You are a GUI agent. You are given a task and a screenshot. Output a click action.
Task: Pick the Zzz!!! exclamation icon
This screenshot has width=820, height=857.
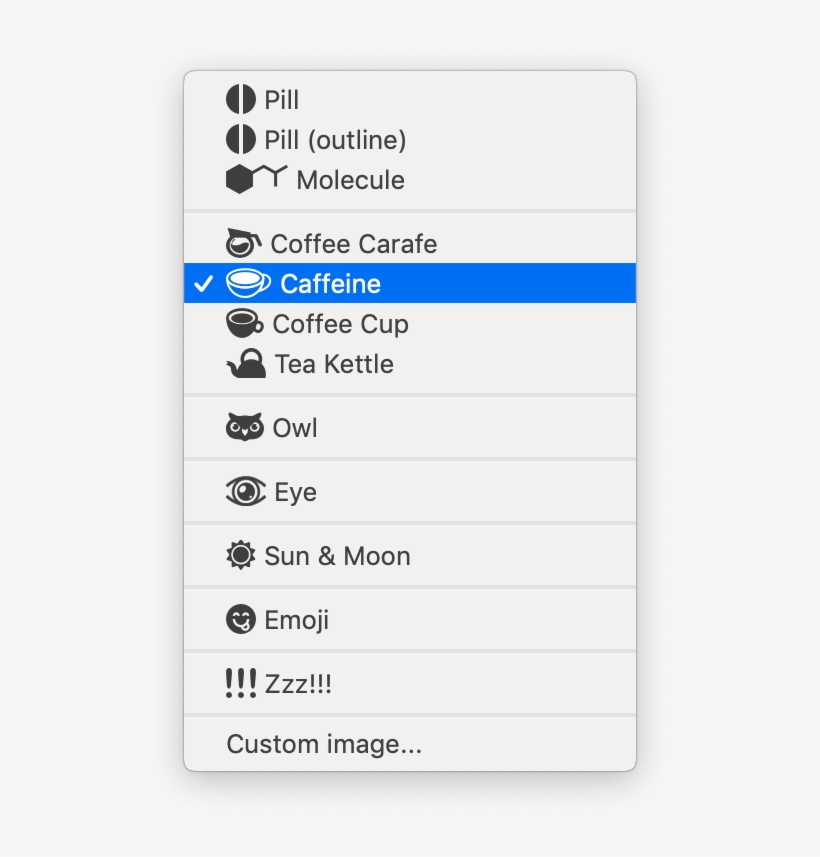(x=240, y=683)
